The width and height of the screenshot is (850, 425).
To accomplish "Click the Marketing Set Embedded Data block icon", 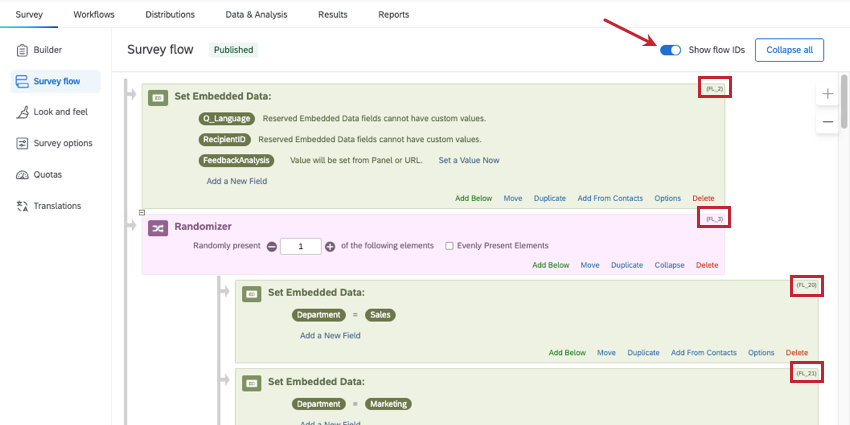I will pyautogui.click(x=252, y=383).
